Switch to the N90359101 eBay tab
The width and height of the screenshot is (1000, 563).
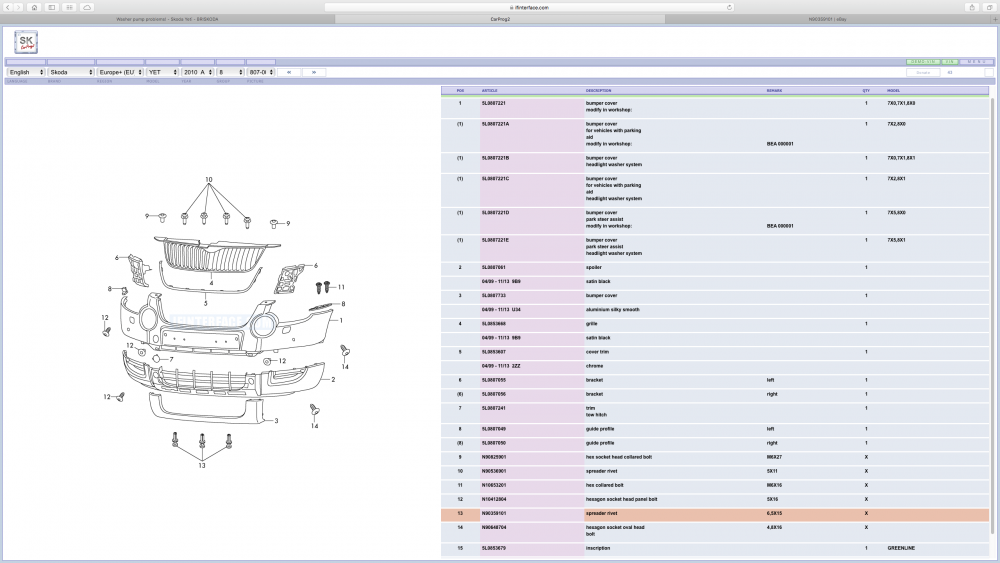(827, 19)
